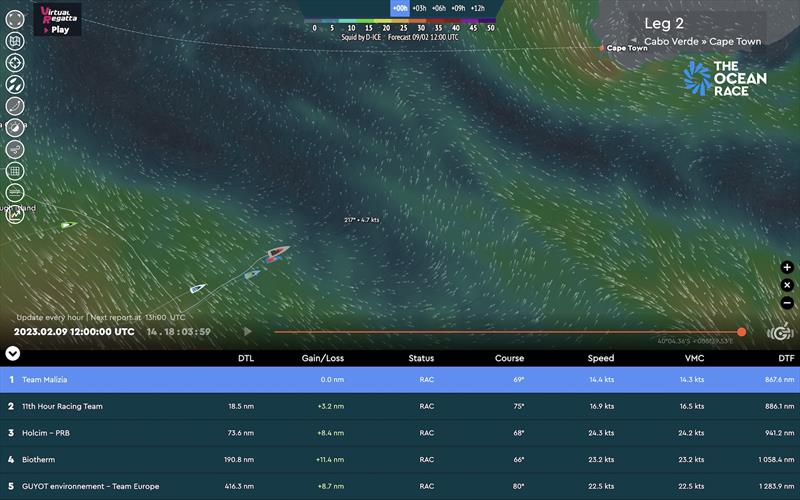The width and height of the screenshot is (800, 500).
Task: Click the middle of the orange timeline bar
Action: click(508, 332)
